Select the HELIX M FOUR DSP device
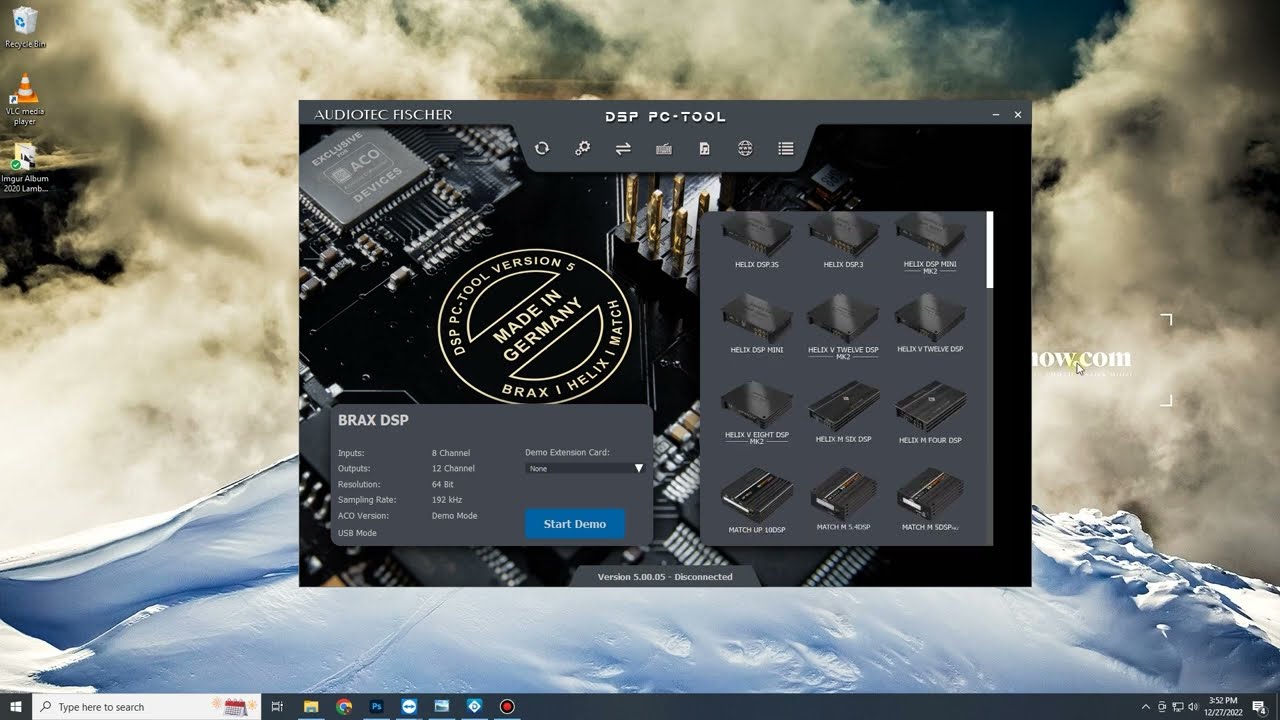Screen dimensions: 1280x720 pyautogui.click(x=930, y=411)
